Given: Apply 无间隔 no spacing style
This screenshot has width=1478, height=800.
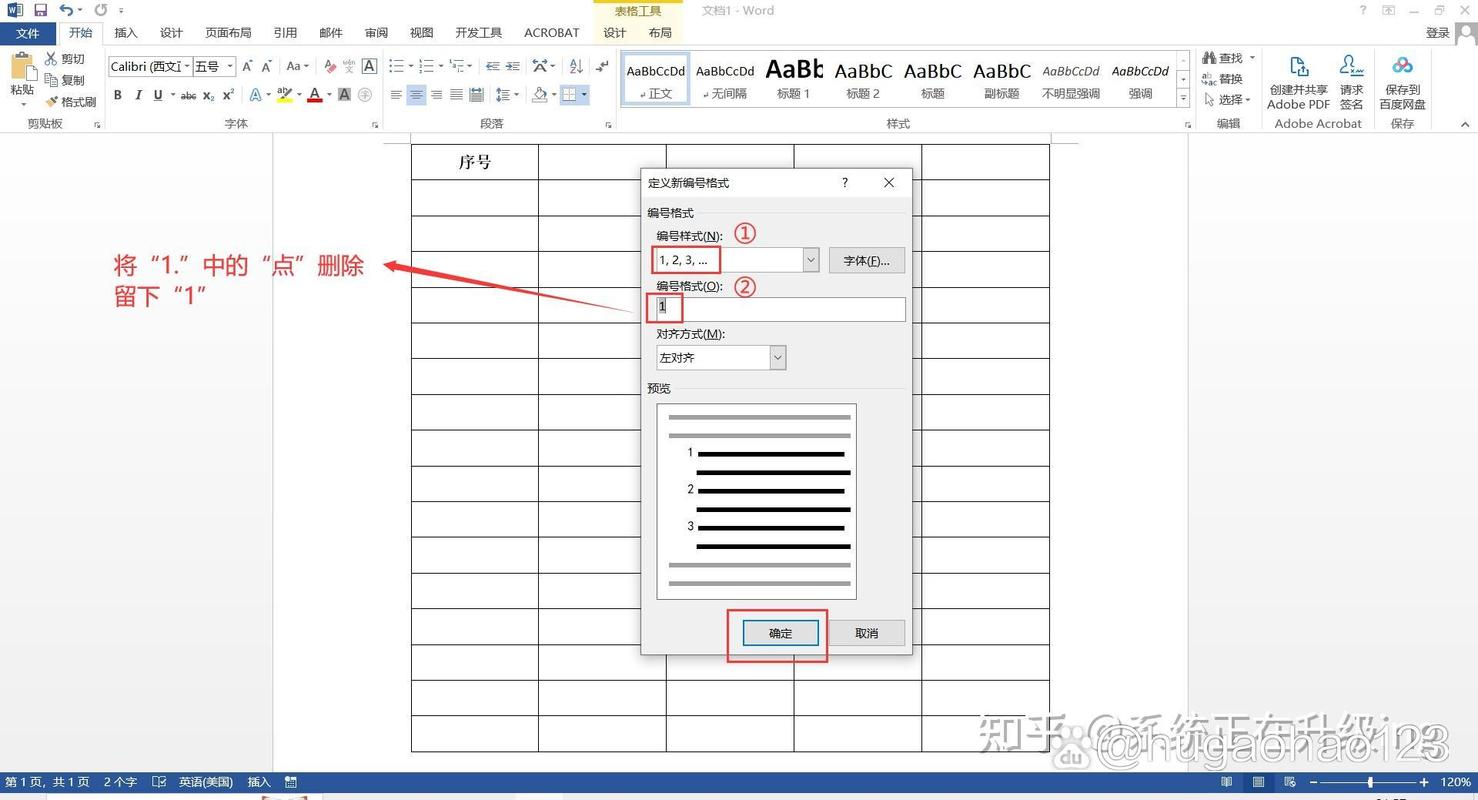Looking at the screenshot, I should pos(725,79).
